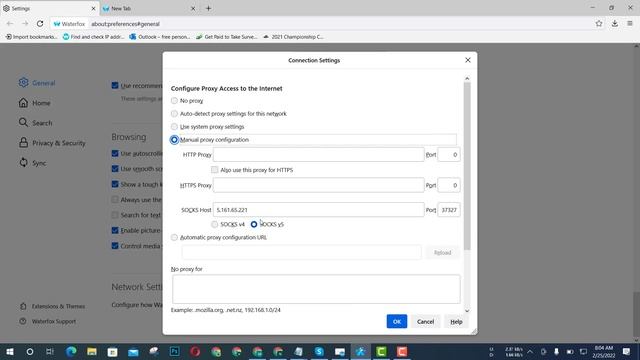Click Cancel in Connection Settings
Viewport: 640px width, 360px height.
[x=425, y=322]
